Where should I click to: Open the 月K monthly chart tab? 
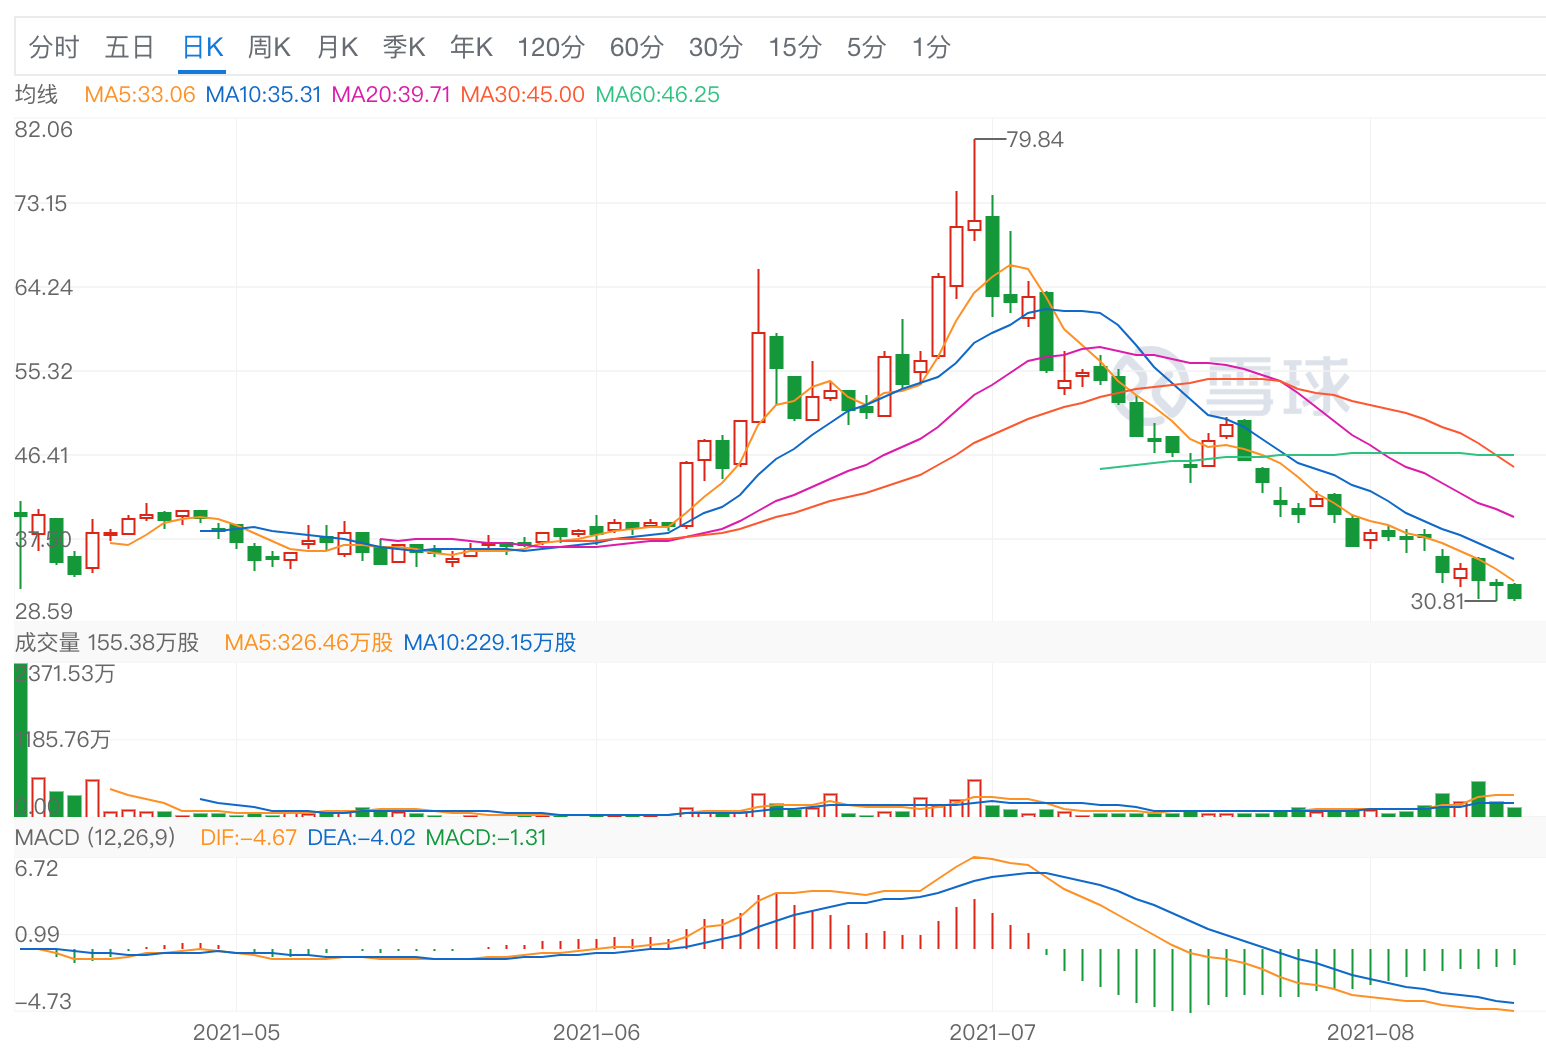[337, 47]
